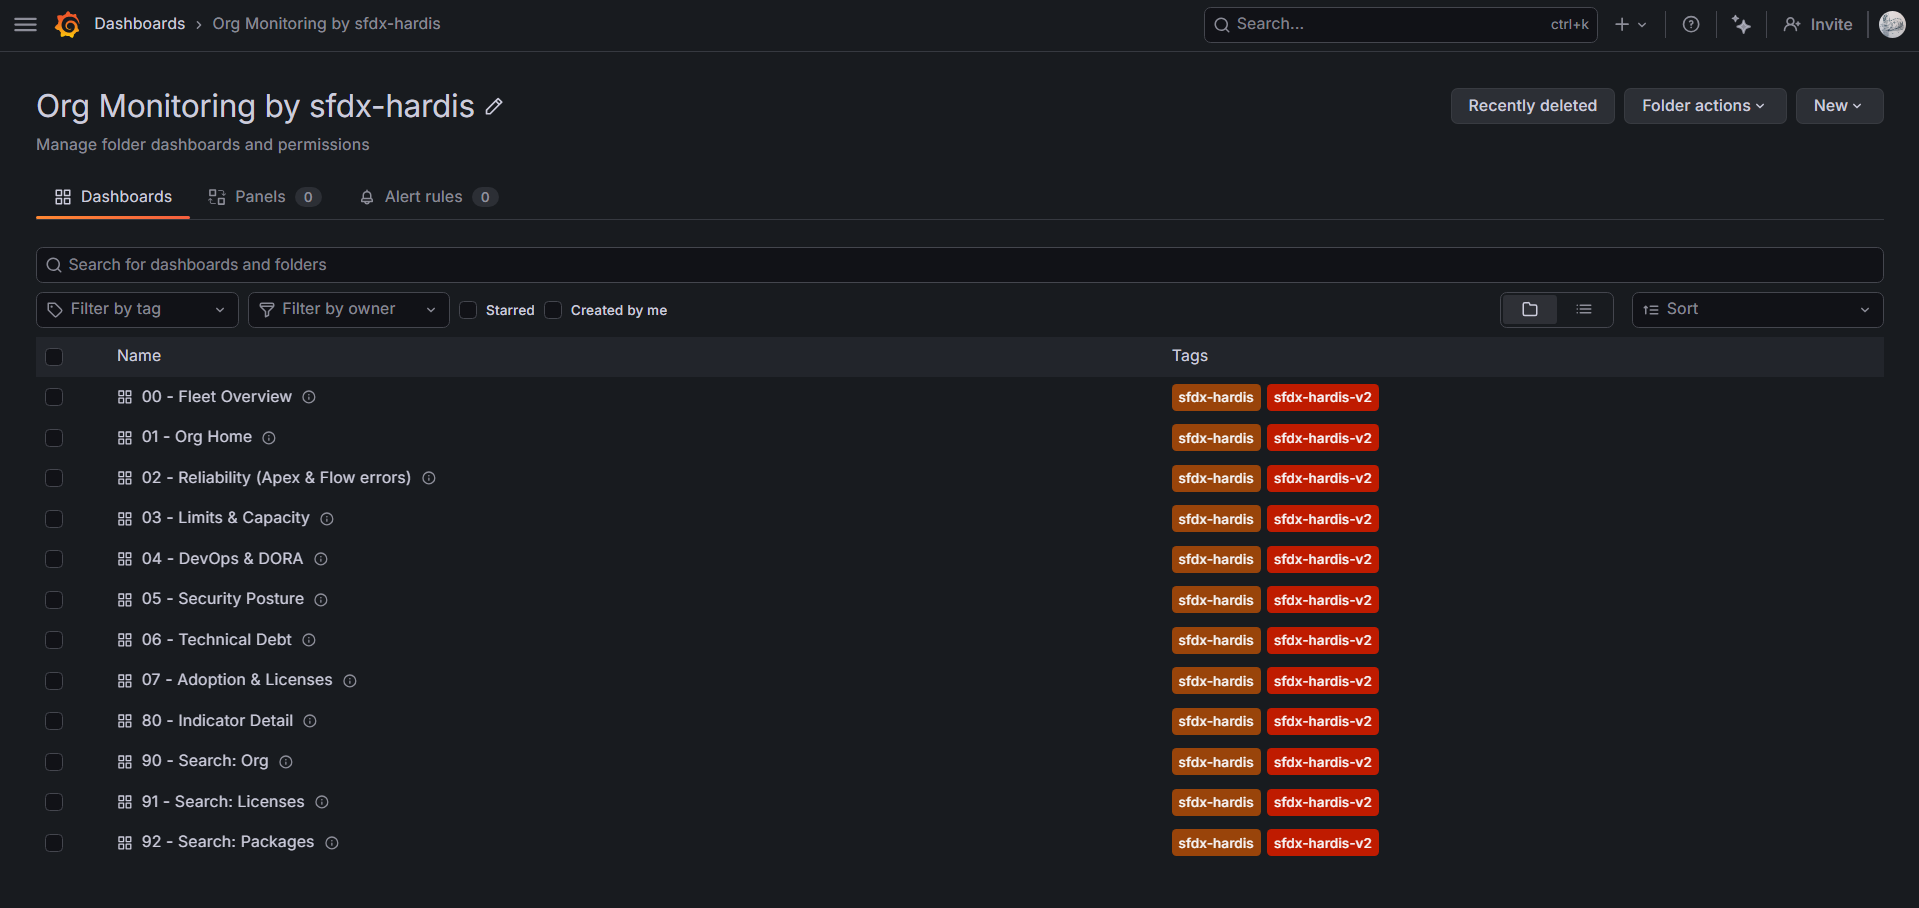Show info icon for 90 - Search: Org
The height and width of the screenshot is (908, 1919).
(x=286, y=762)
